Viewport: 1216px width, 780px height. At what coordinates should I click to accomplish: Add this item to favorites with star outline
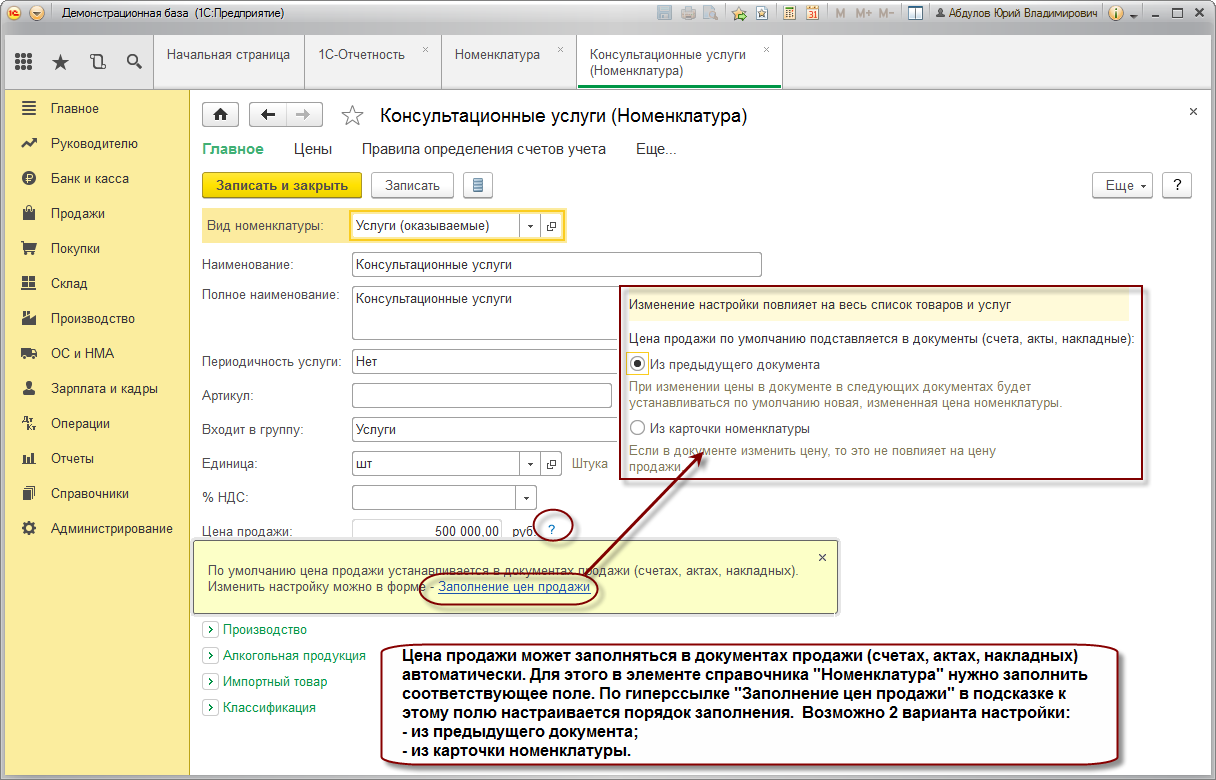point(352,116)
